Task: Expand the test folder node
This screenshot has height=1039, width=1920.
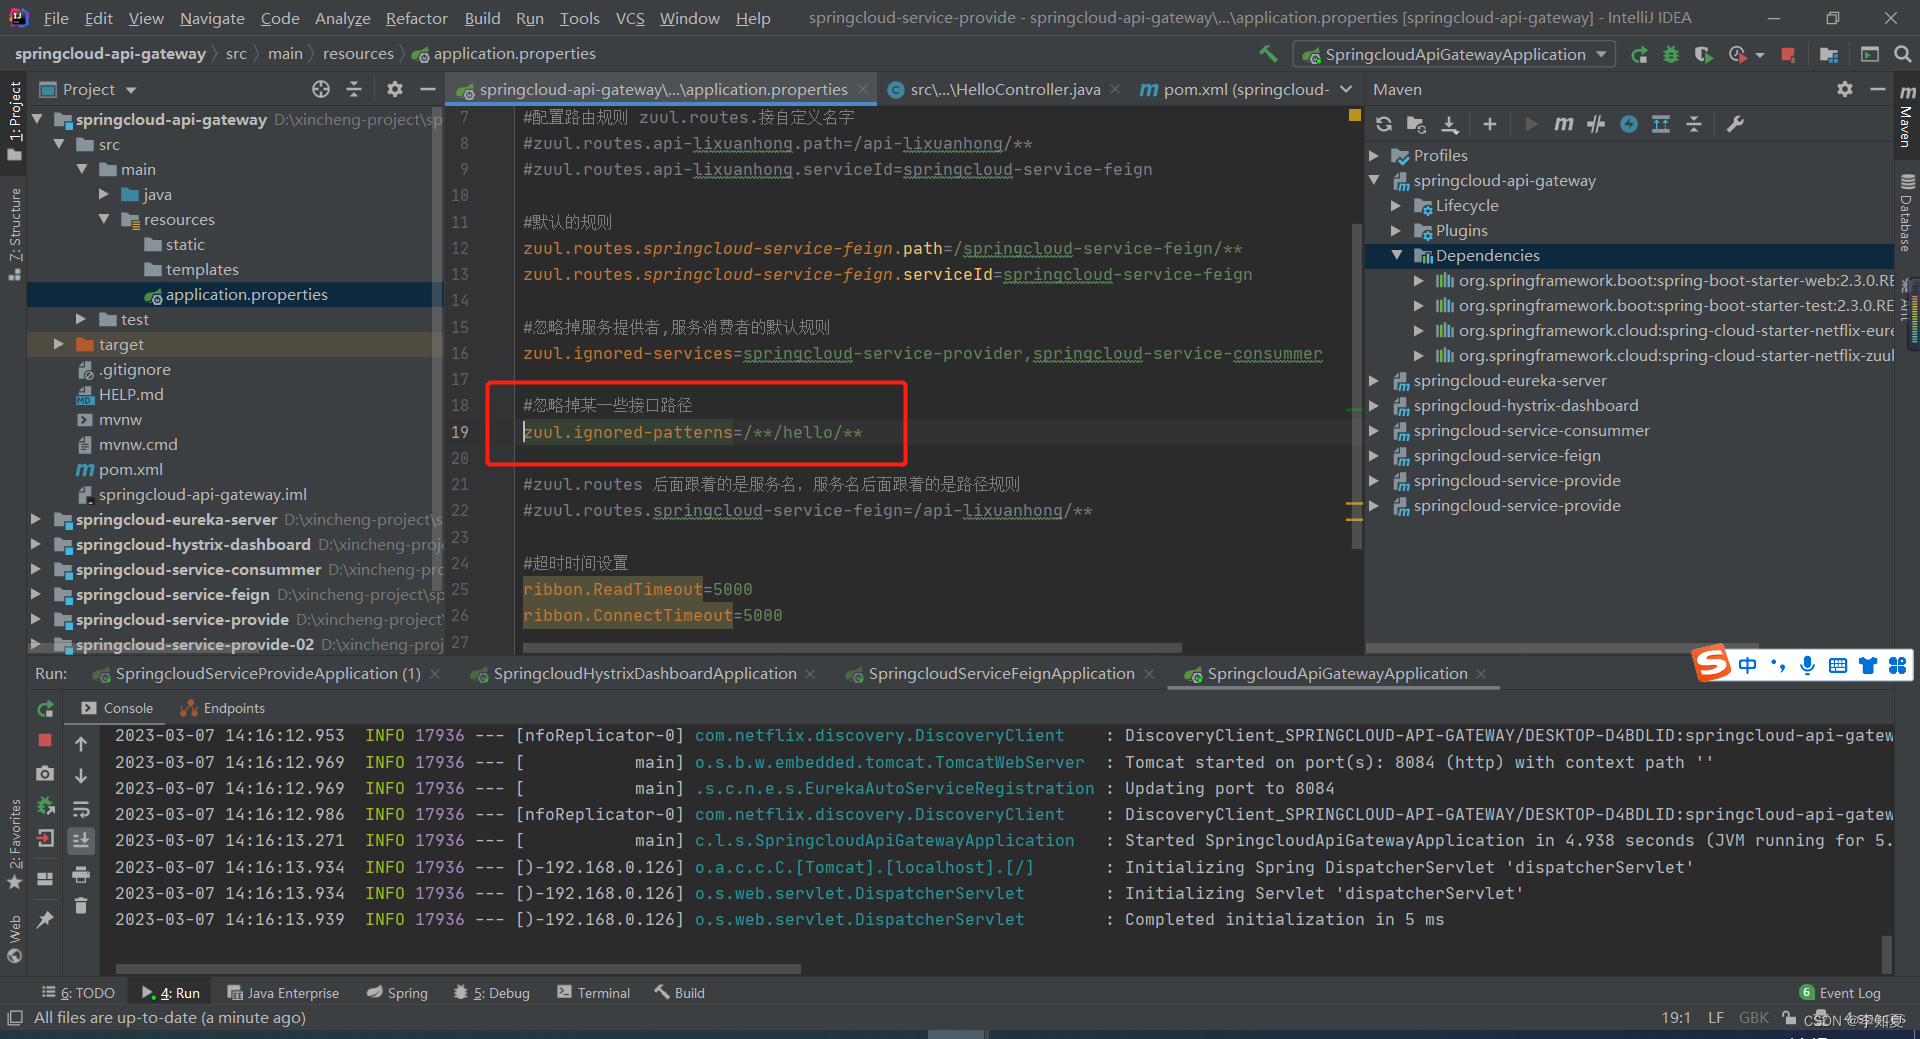Action: [x=81, y=319]
